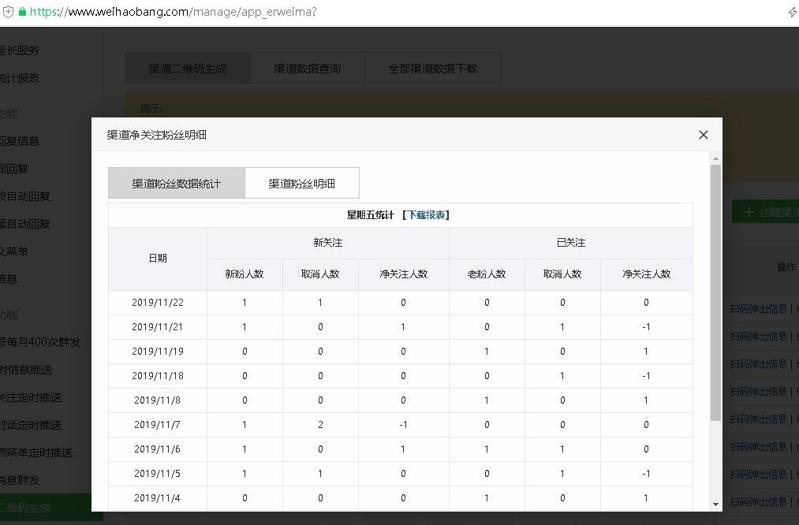
Task: Click the 新粉人数 column header
Action: click(x=245, y=274)
